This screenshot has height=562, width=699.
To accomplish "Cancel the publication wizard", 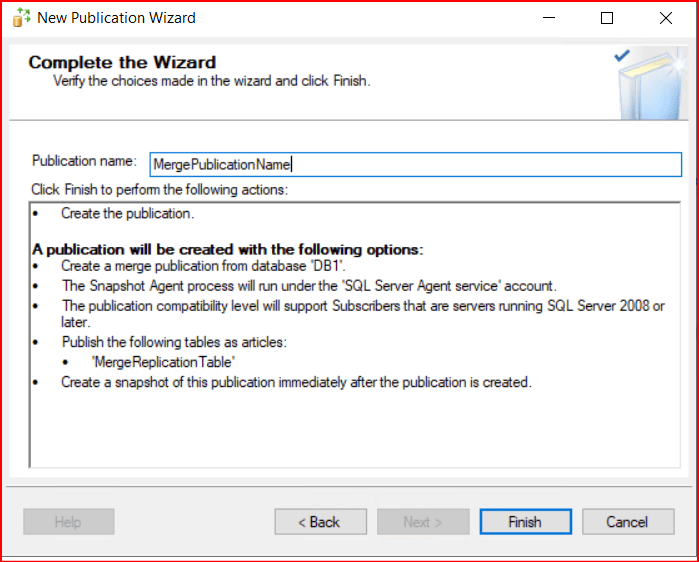I will [x=627, y=522].
